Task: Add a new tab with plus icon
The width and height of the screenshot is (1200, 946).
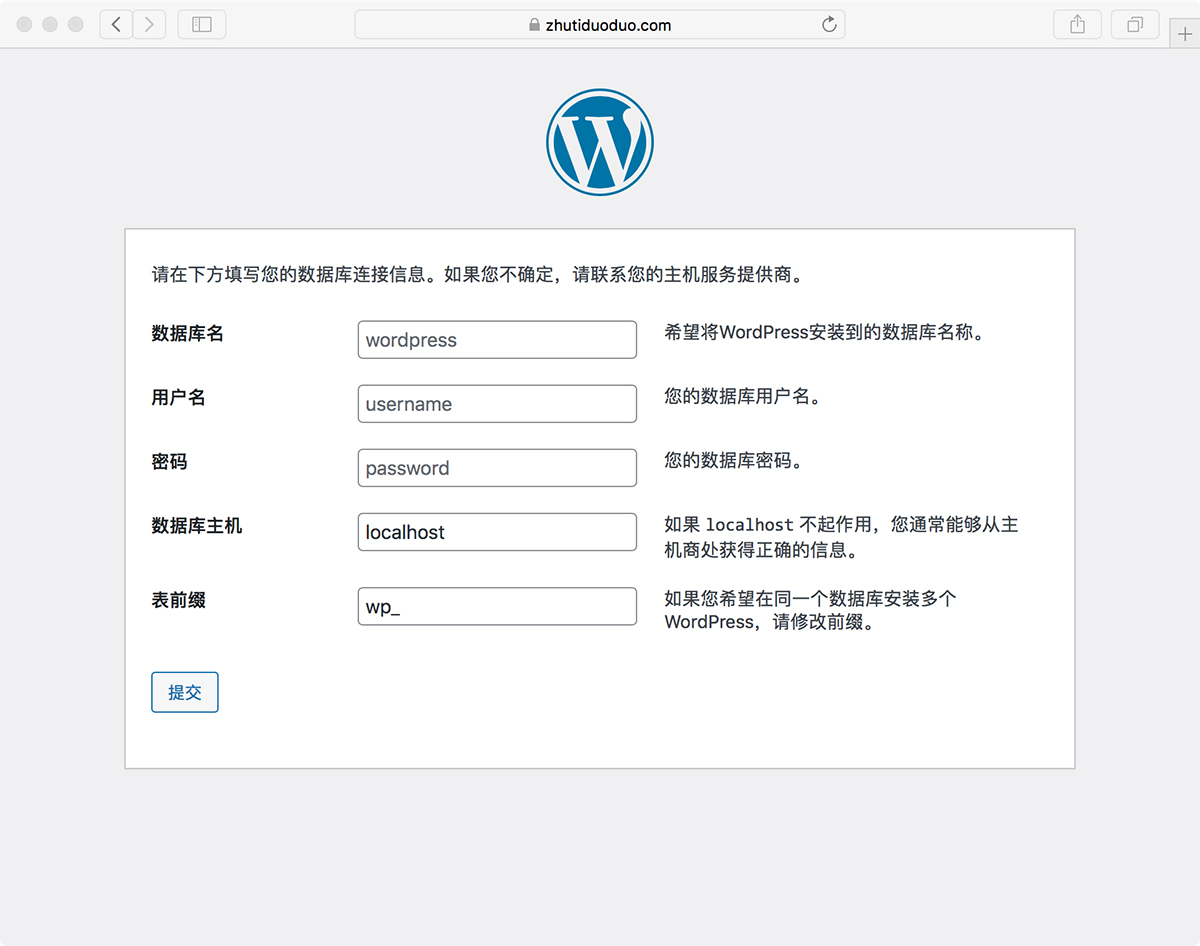Action: [1185, 34]
